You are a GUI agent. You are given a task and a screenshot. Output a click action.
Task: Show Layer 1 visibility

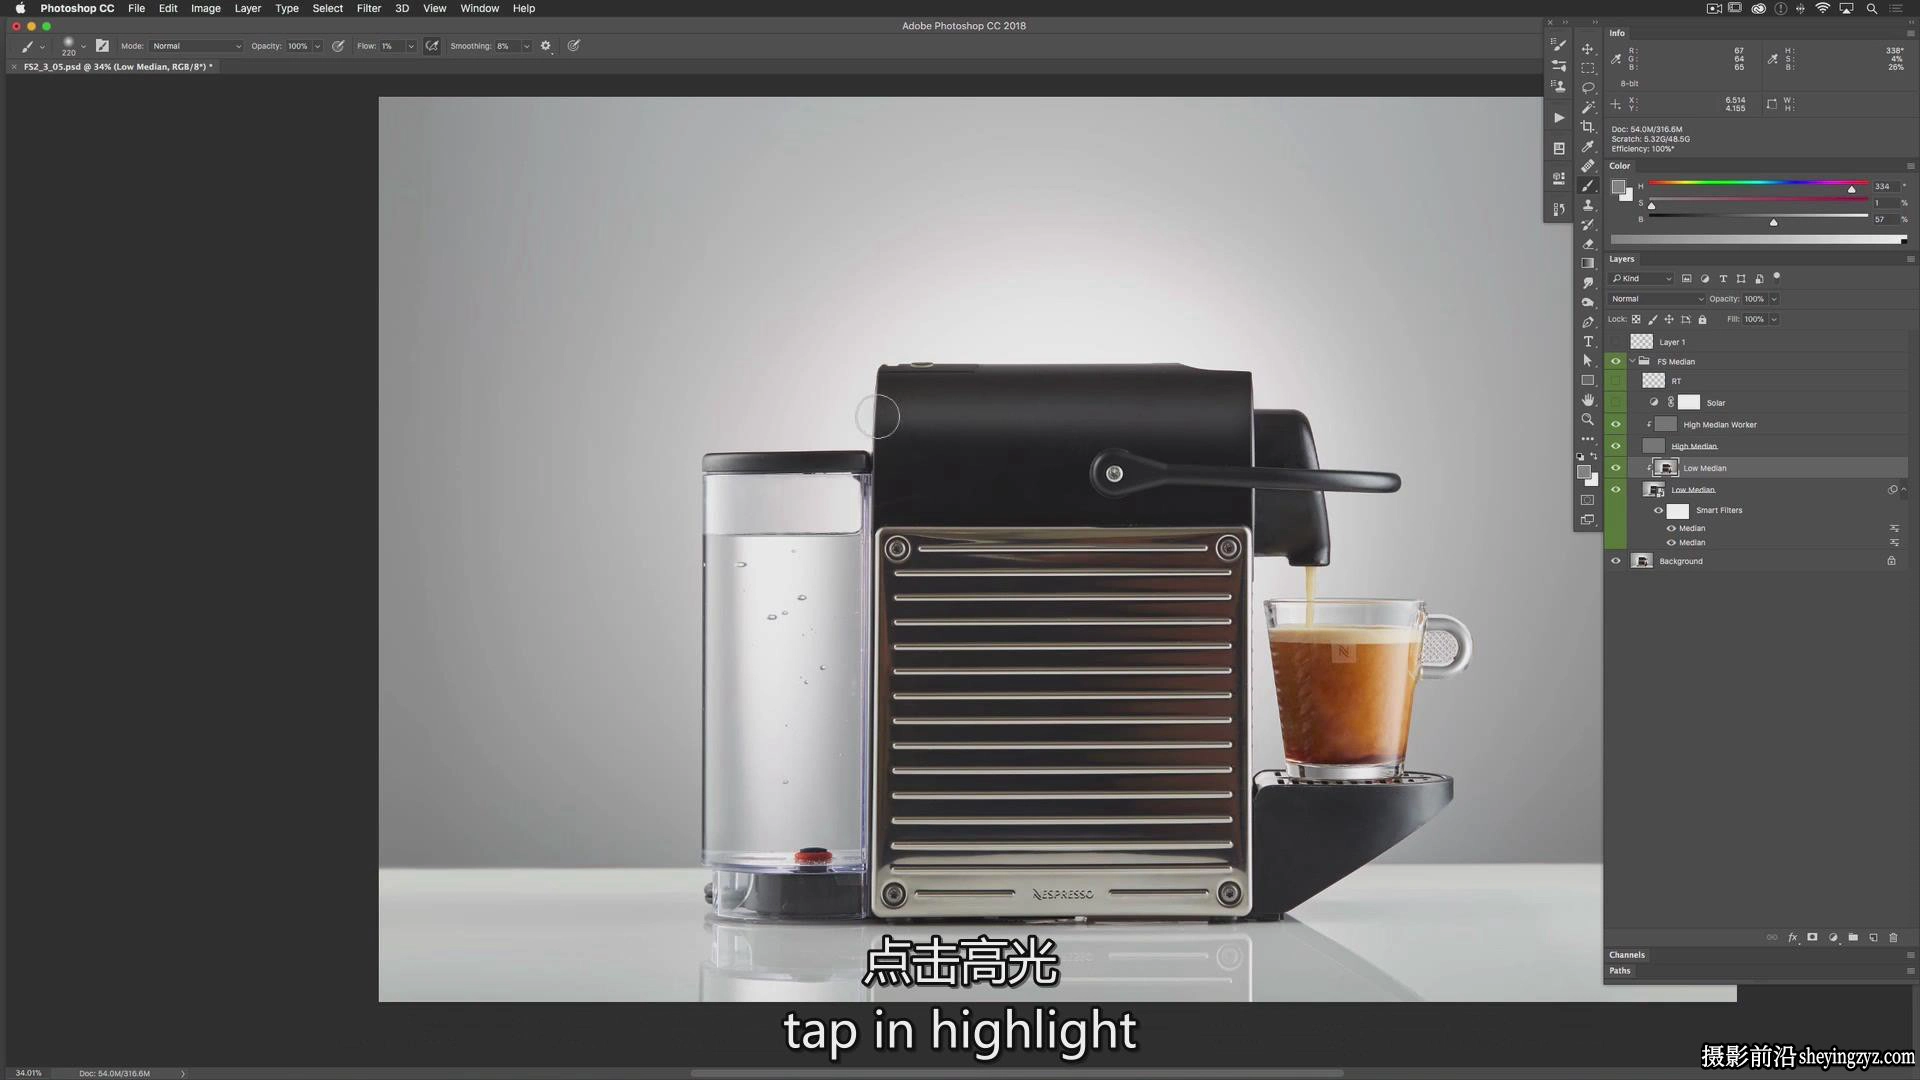(x=1615, y=342)
